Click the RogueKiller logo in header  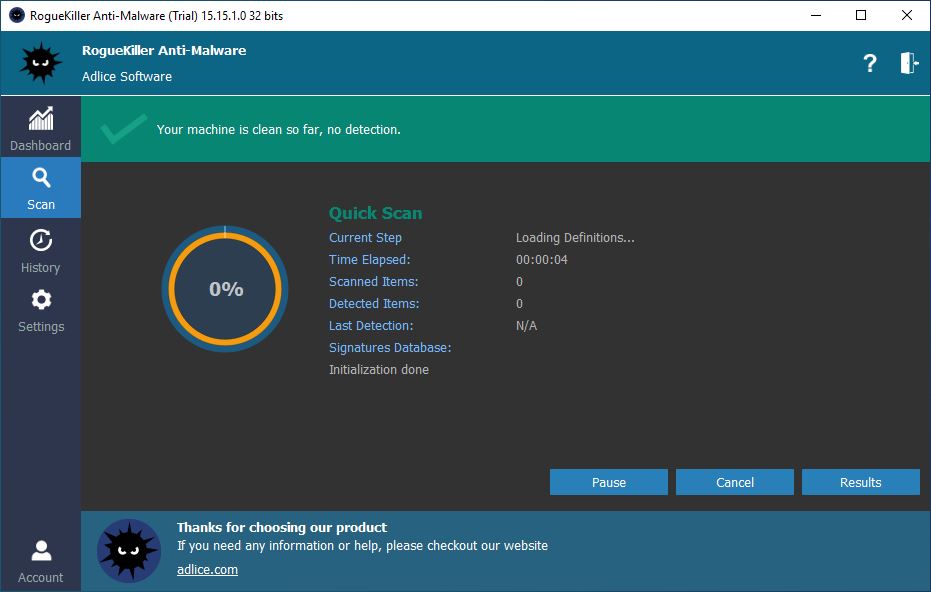click(x=40, y=62)
